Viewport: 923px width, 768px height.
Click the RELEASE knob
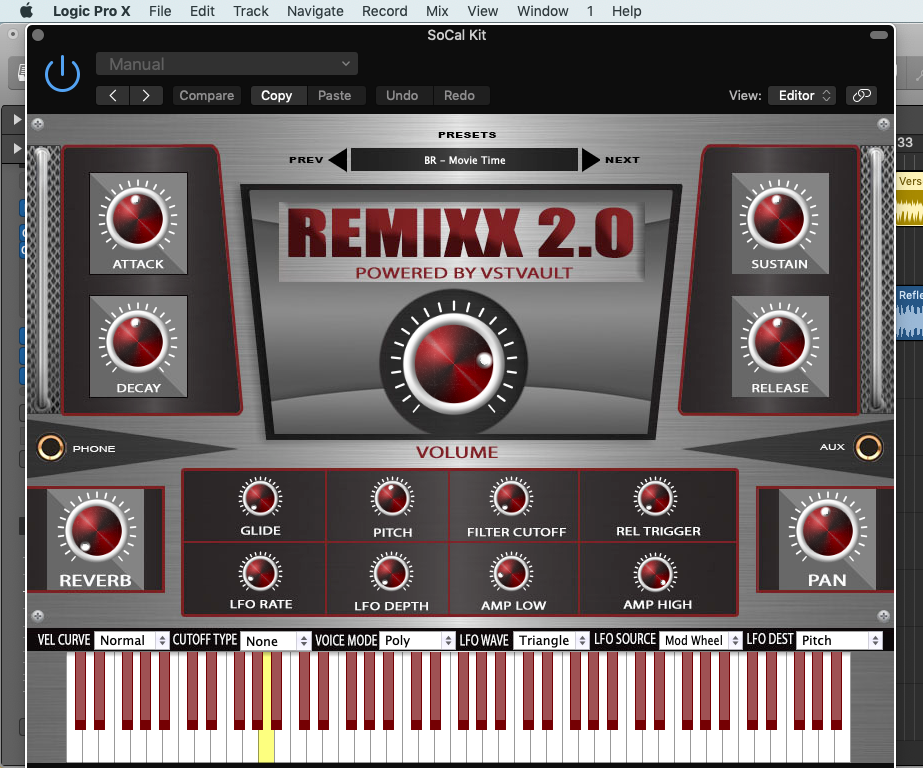pos(779,341)
